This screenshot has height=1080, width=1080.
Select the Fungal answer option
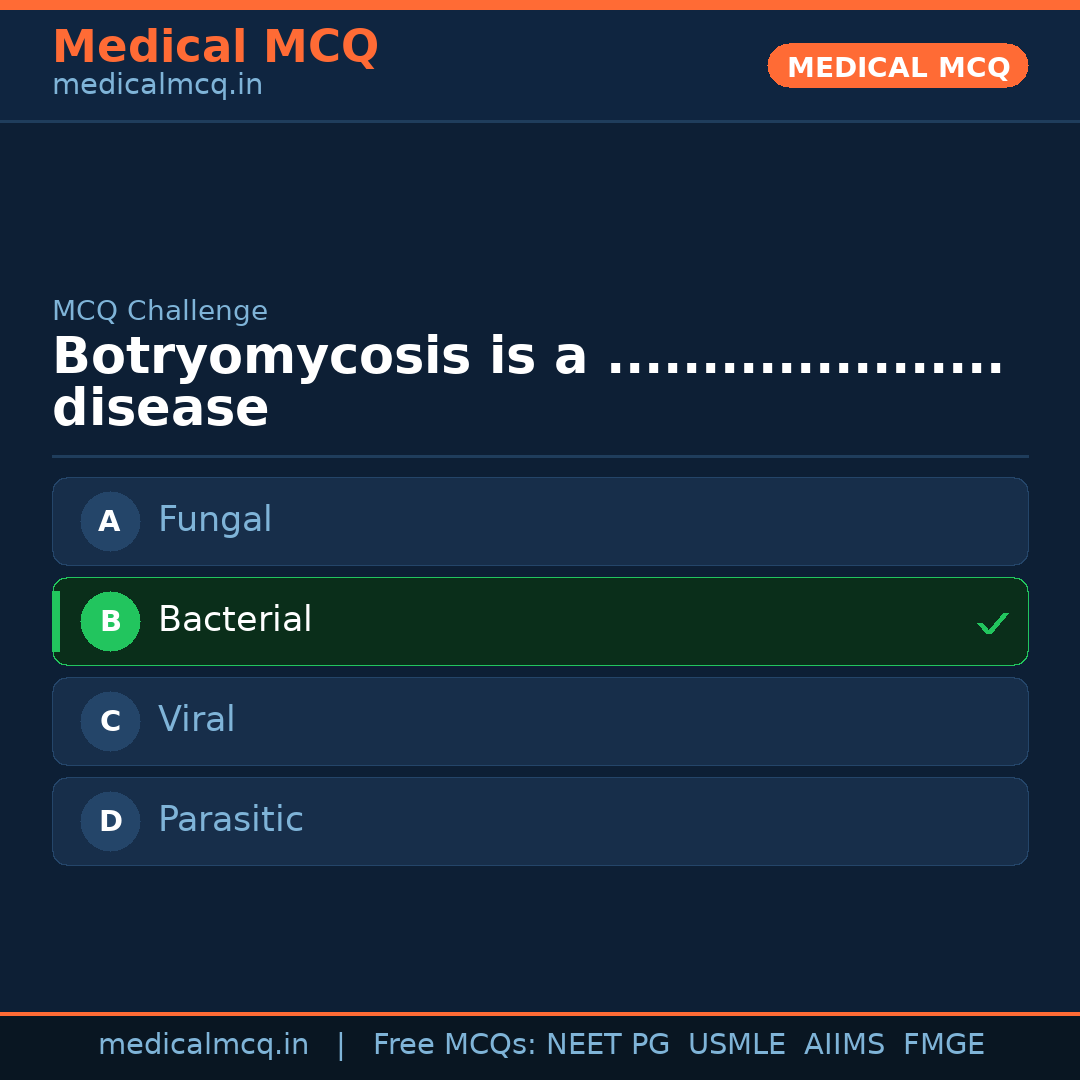tap(540, 521)
